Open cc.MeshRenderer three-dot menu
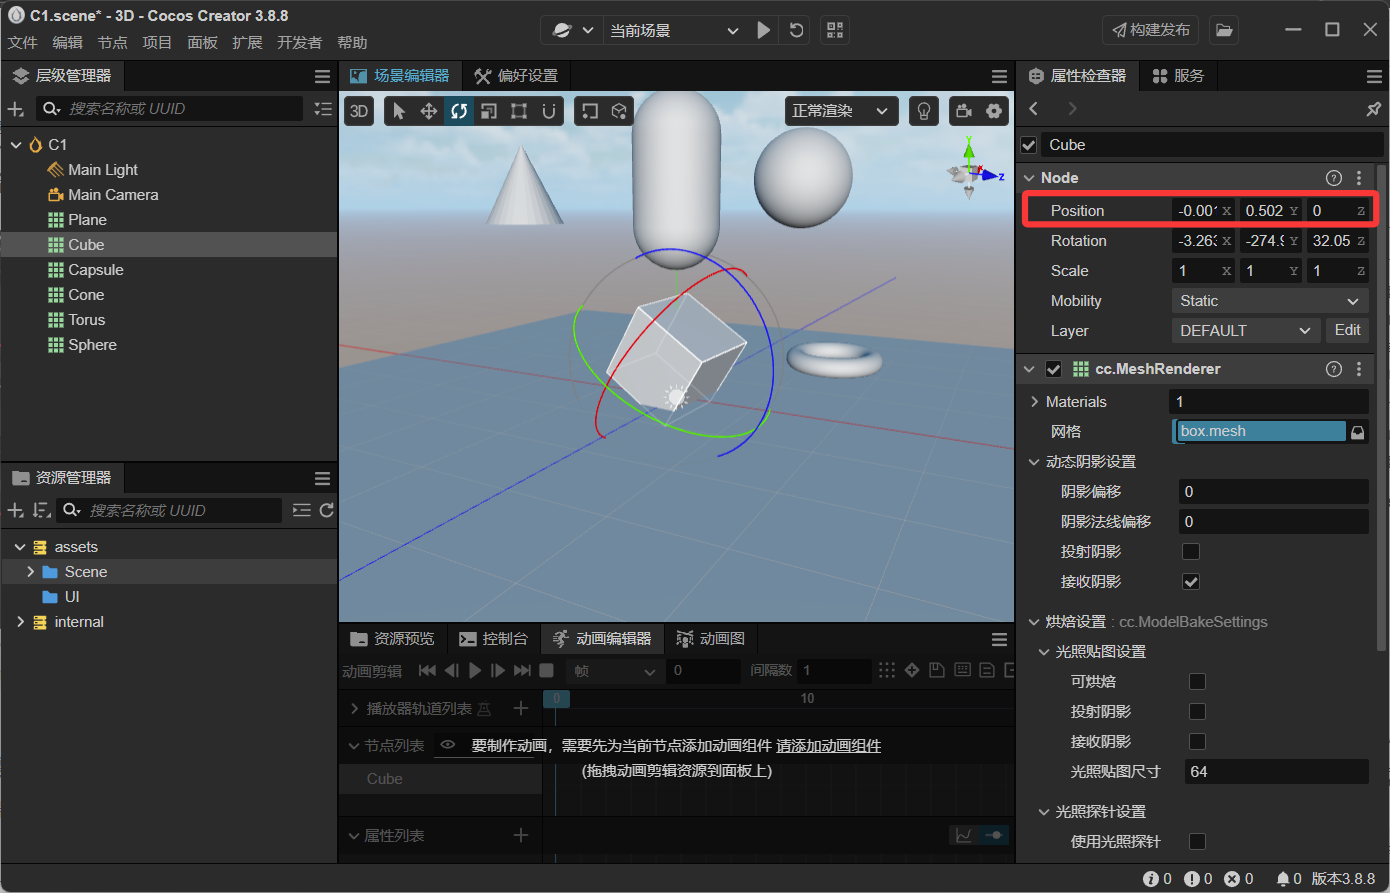1390x893 pixels. [x=1359, y=369]
